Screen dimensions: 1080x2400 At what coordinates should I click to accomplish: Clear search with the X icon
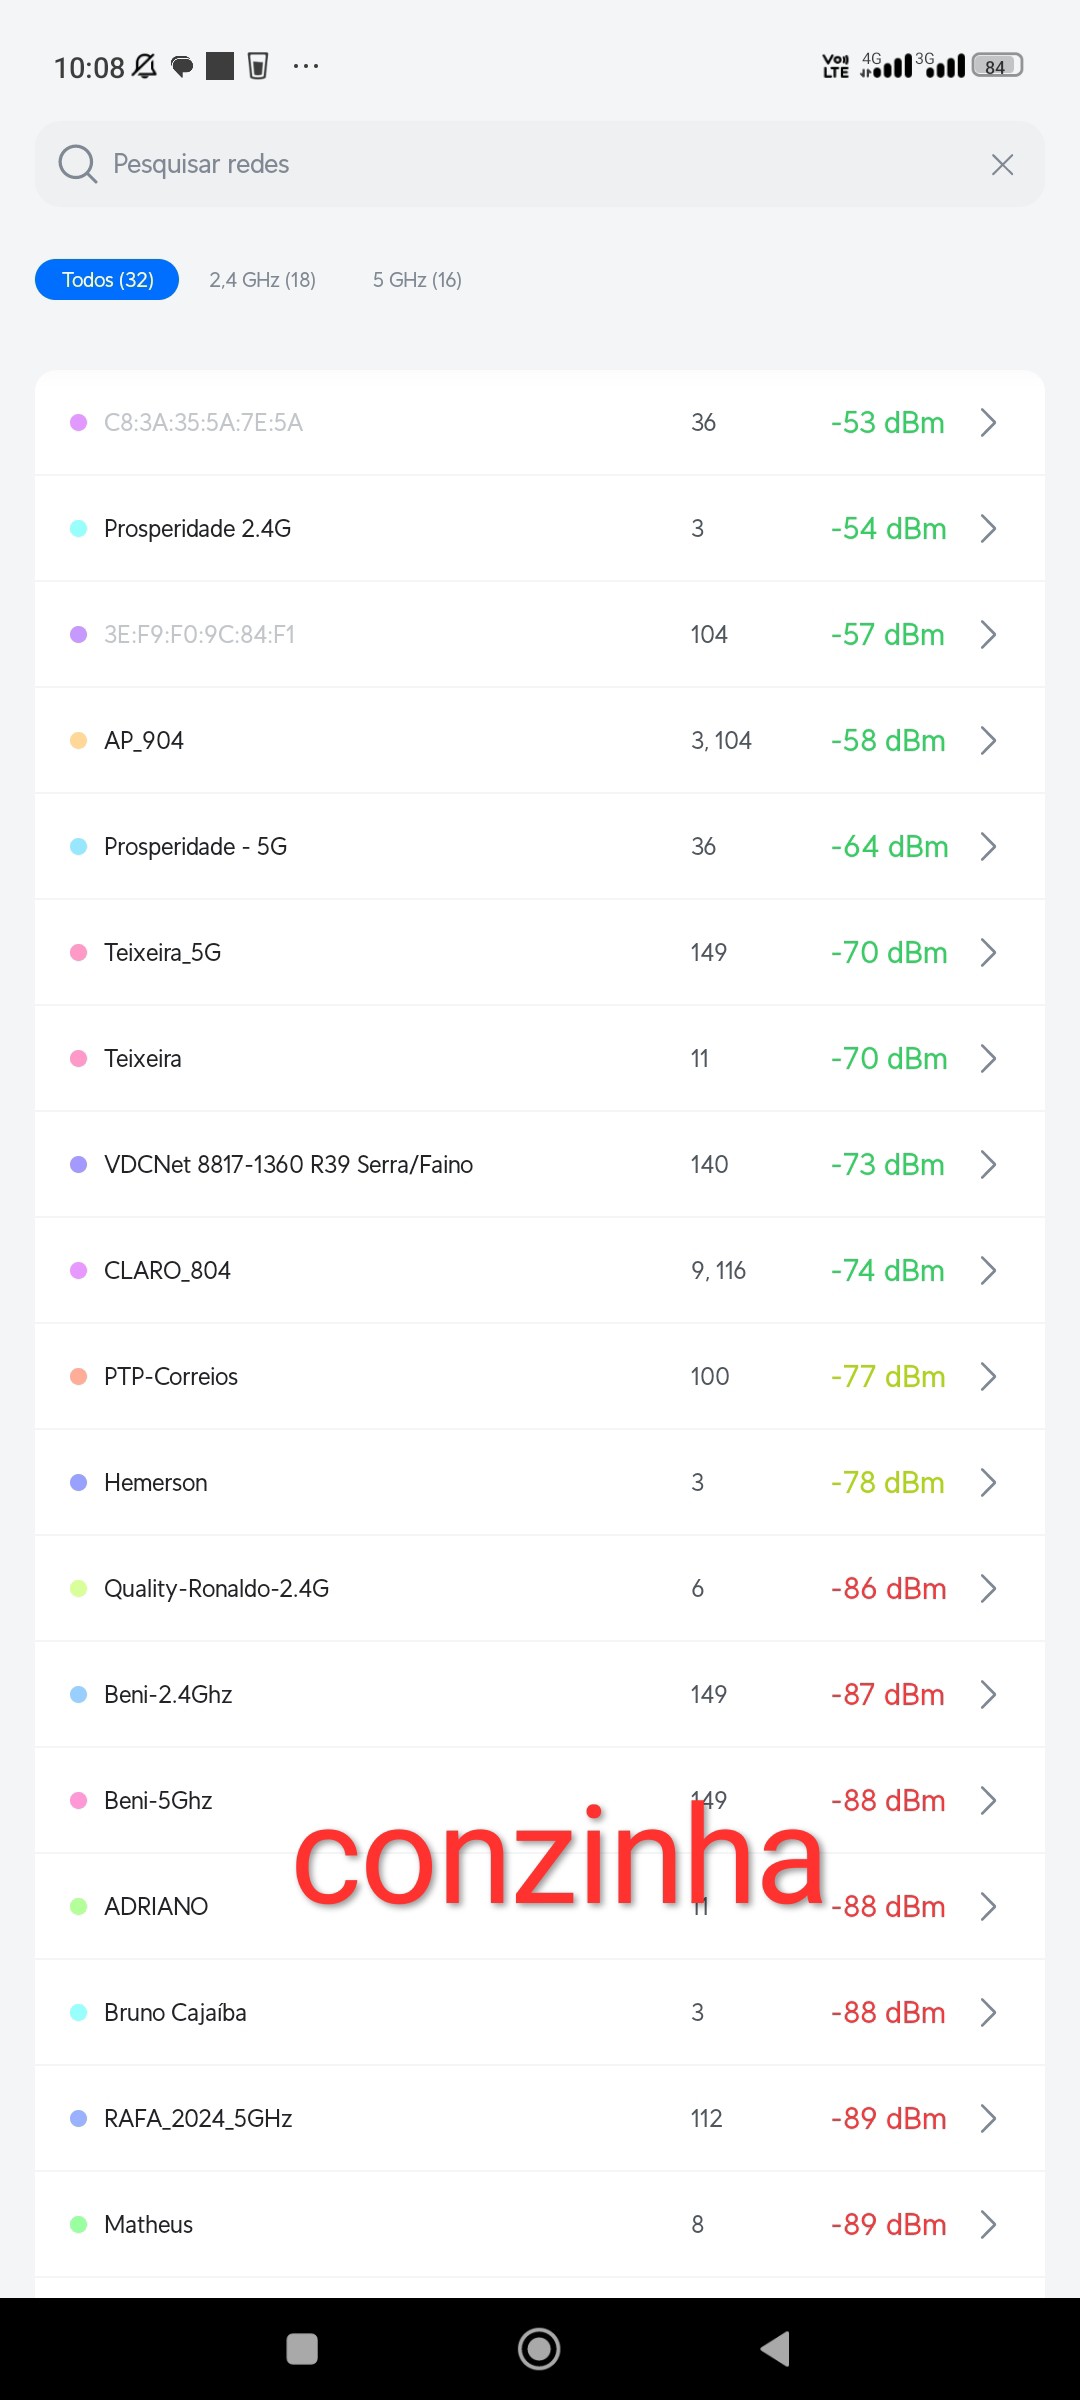(1002, 165)
